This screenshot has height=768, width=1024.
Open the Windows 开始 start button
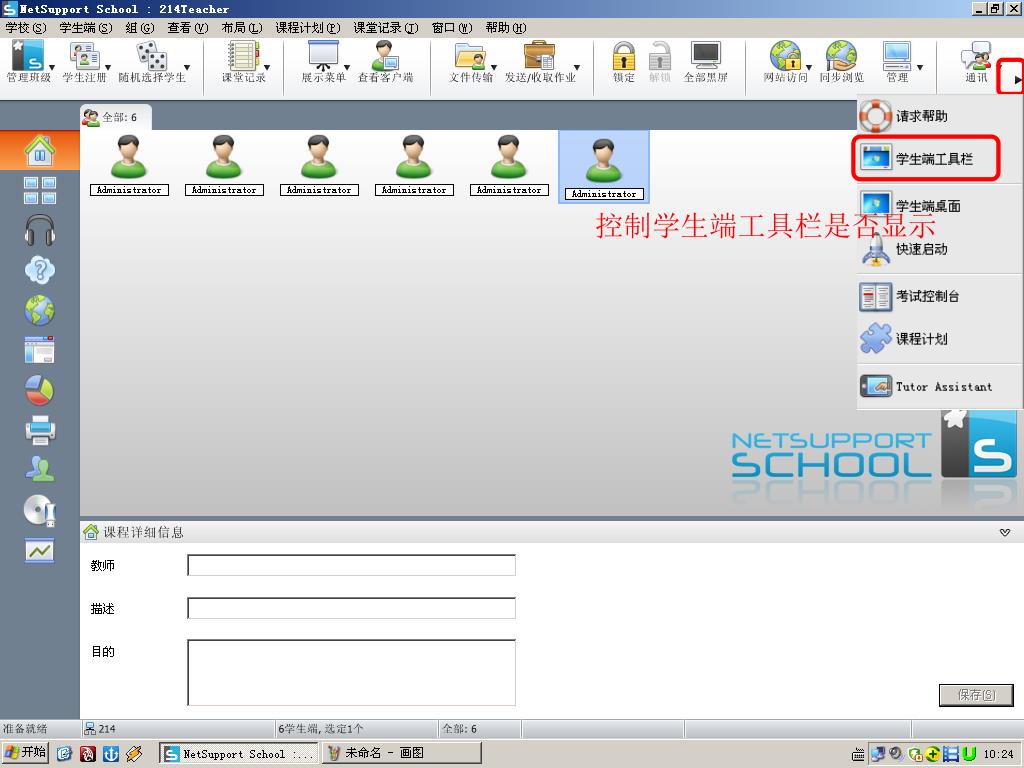(x=25, y=753)
